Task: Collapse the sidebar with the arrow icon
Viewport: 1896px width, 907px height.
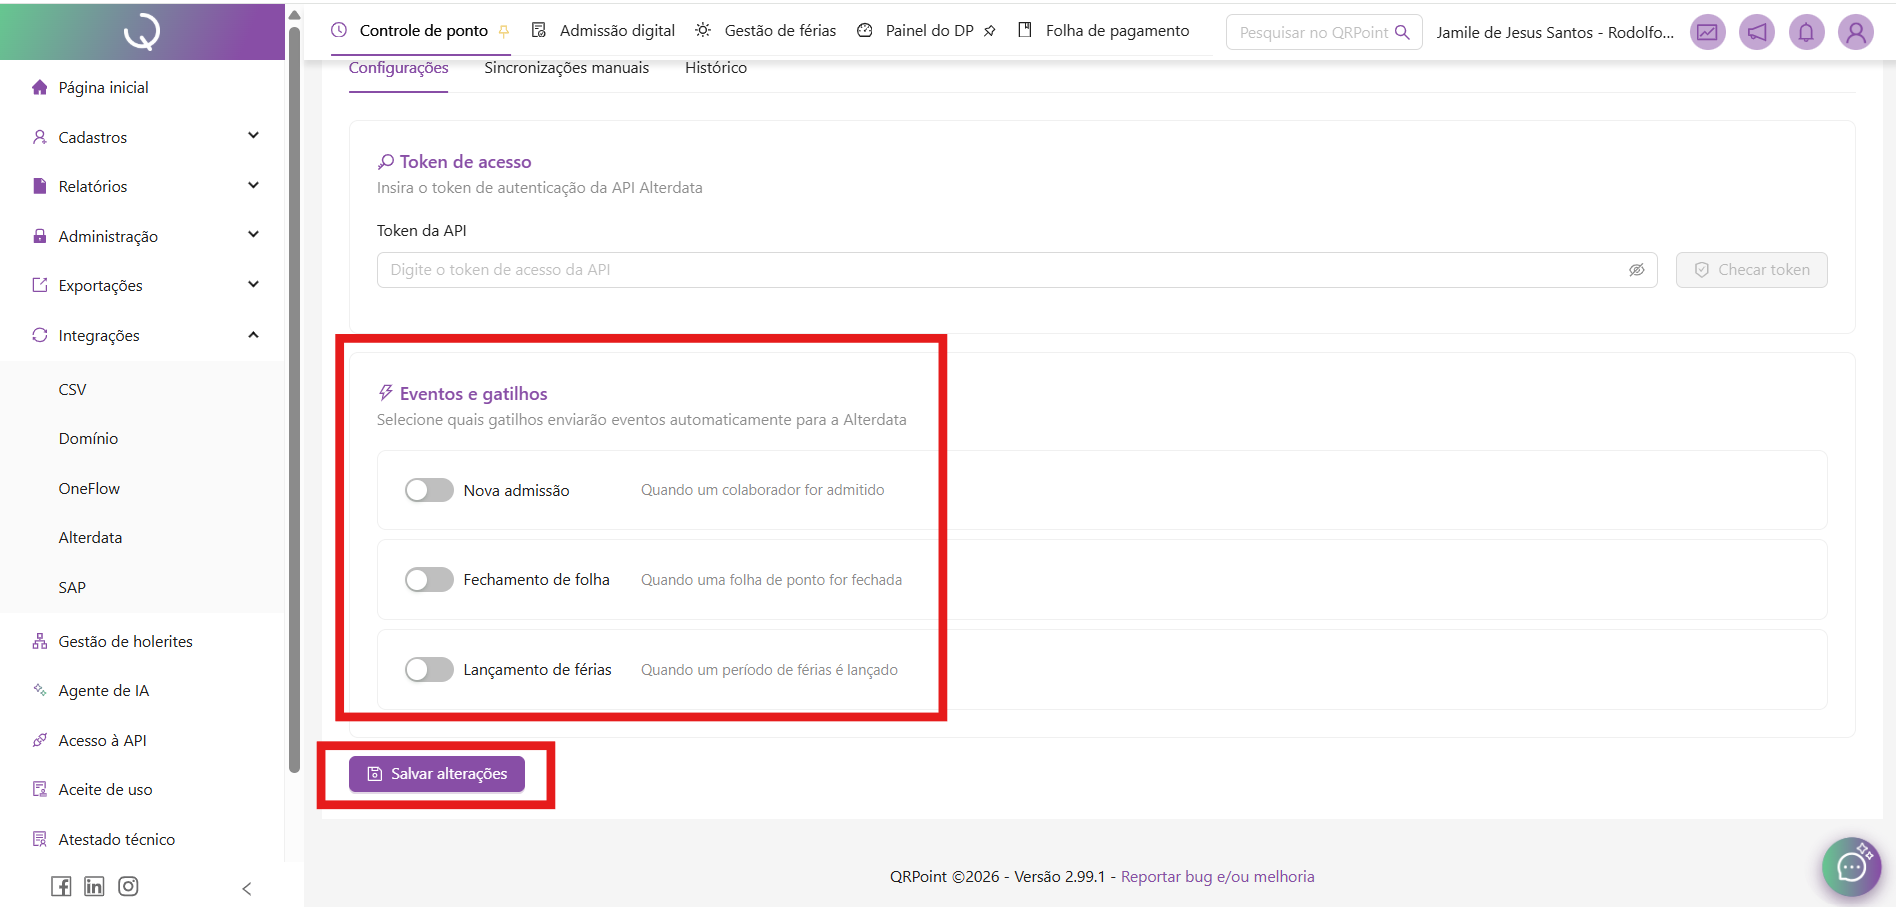Action: tap(247, 888)
